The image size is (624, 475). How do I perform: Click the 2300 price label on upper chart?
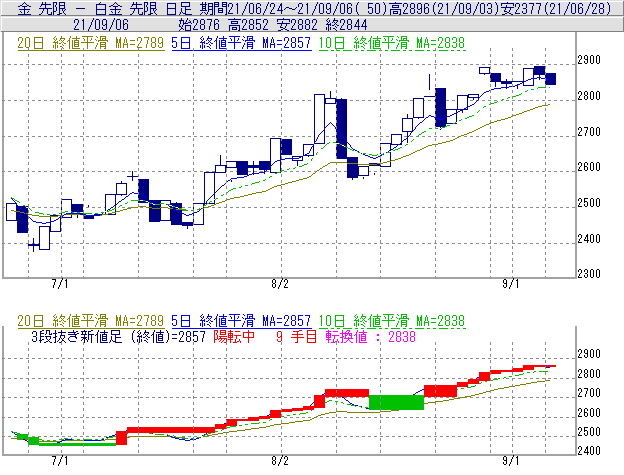589,274
